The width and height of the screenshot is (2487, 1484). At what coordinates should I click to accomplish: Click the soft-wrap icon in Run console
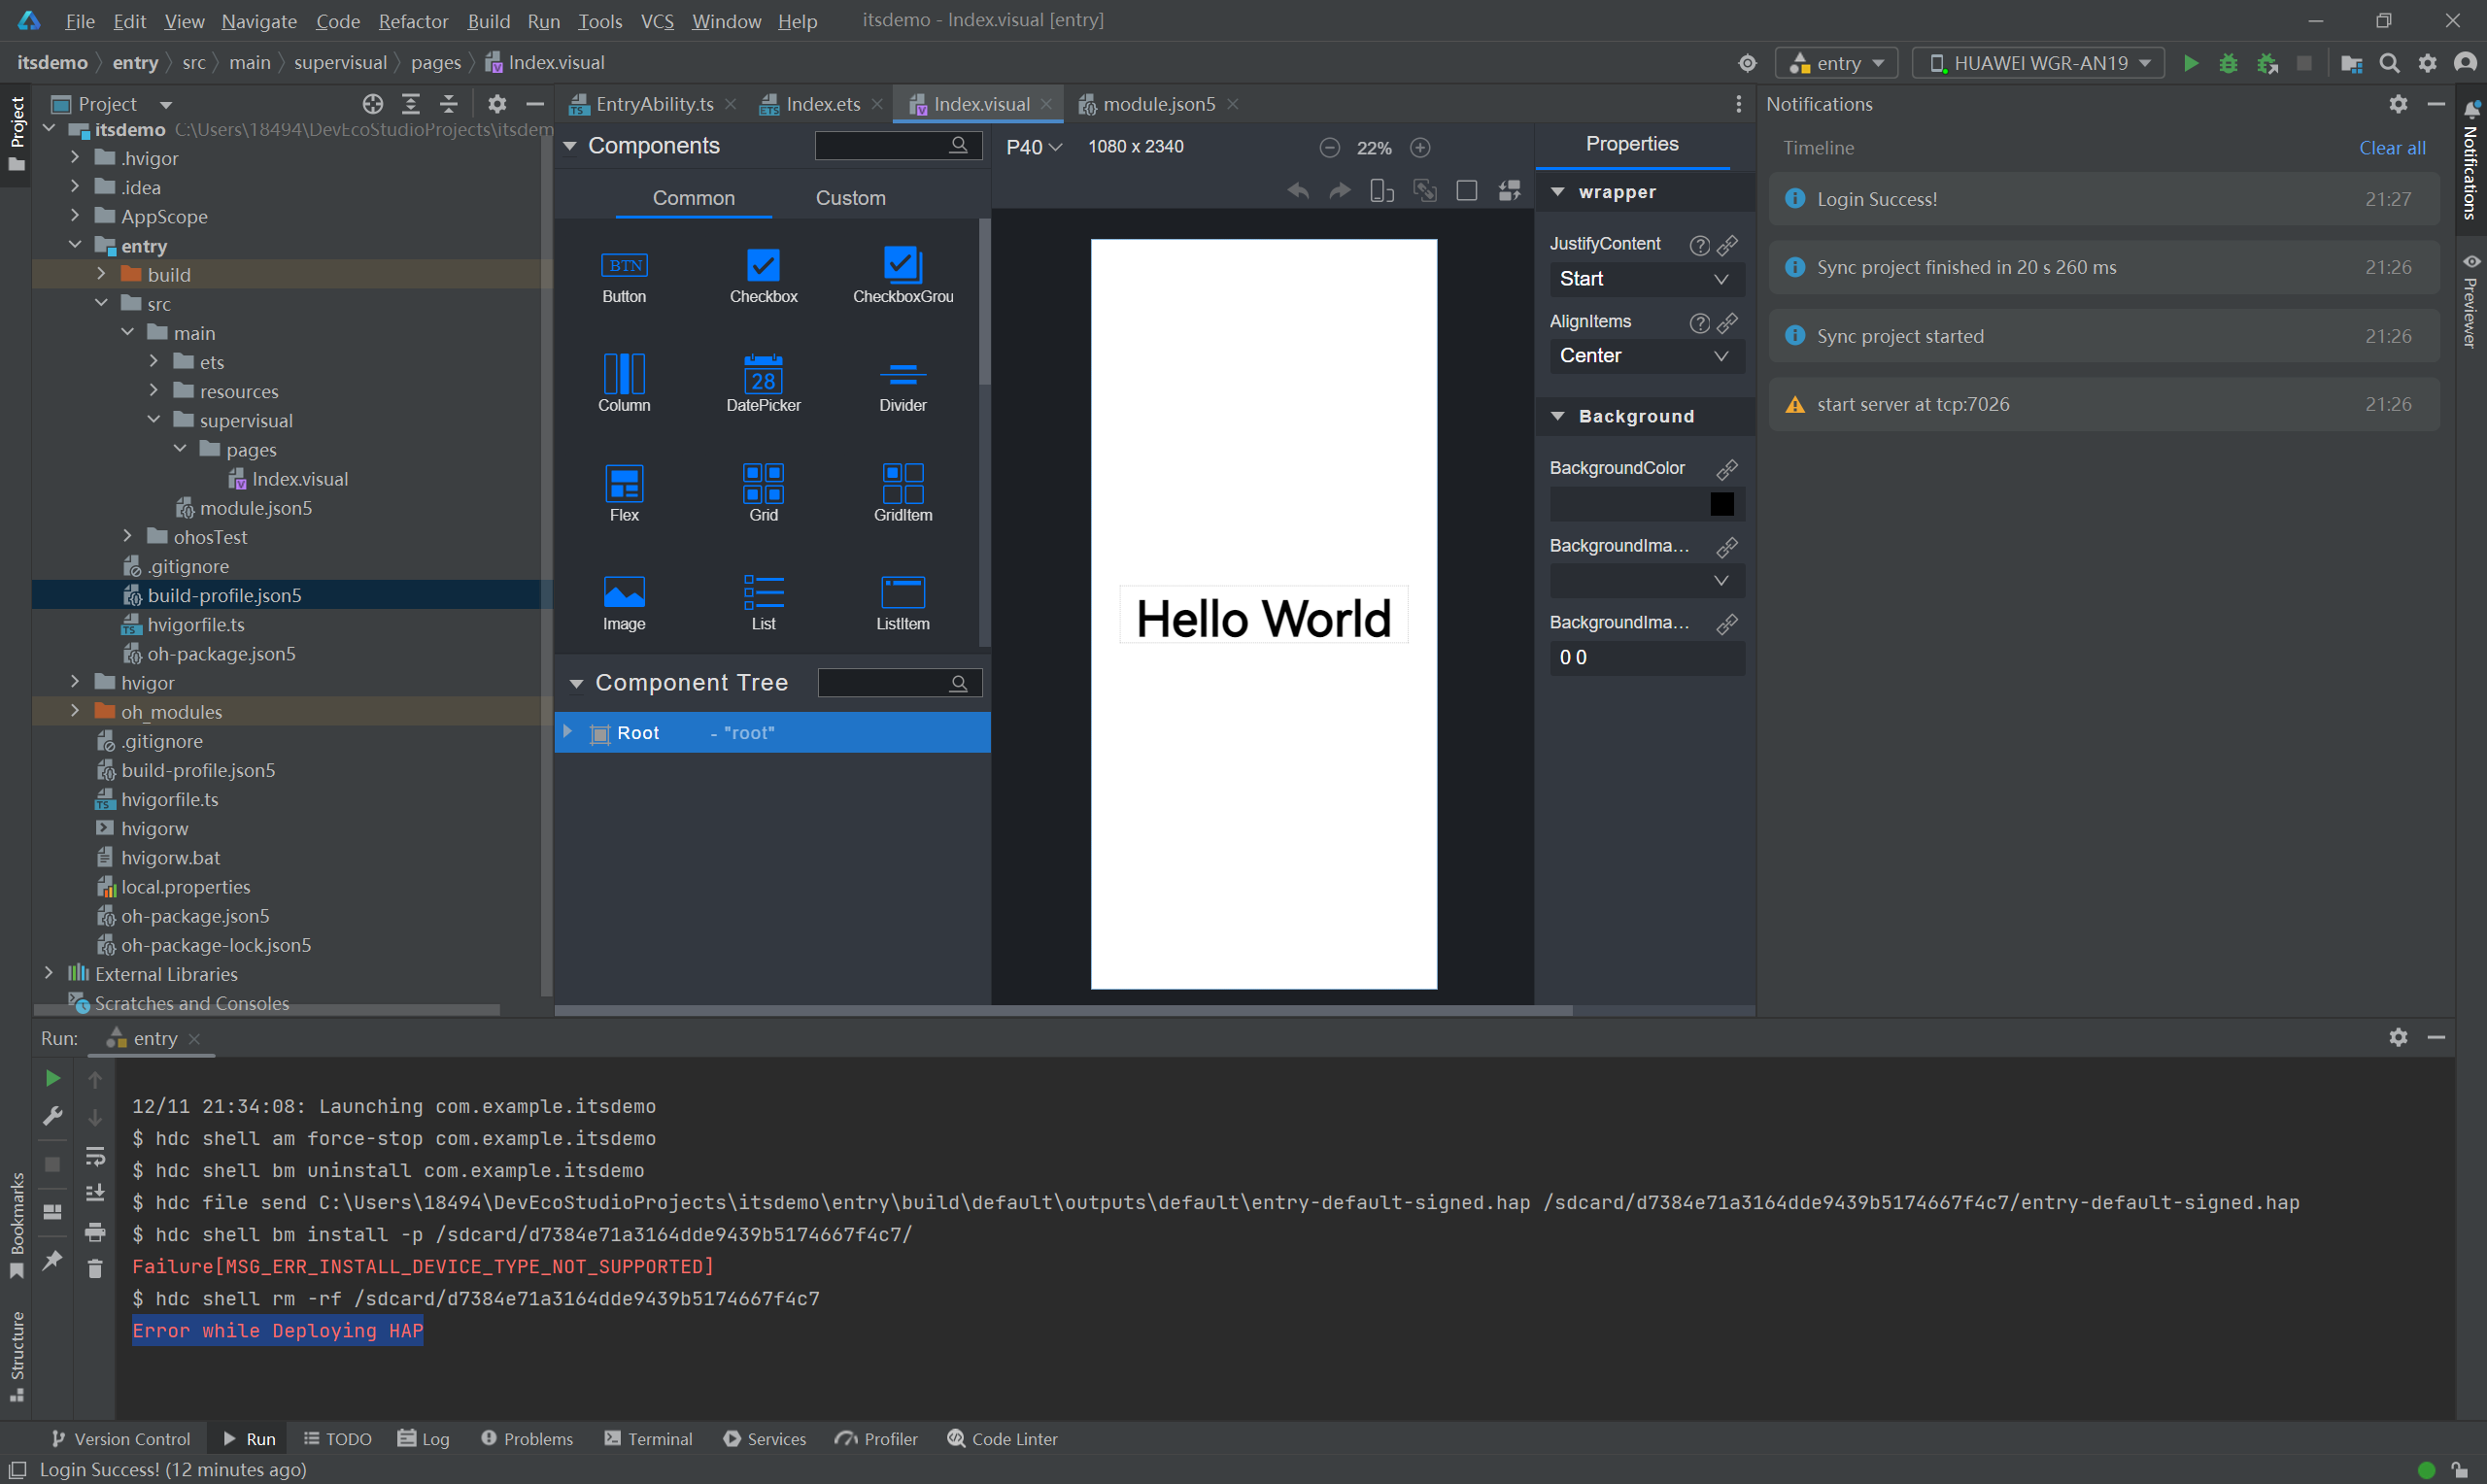click(95, 1157)
